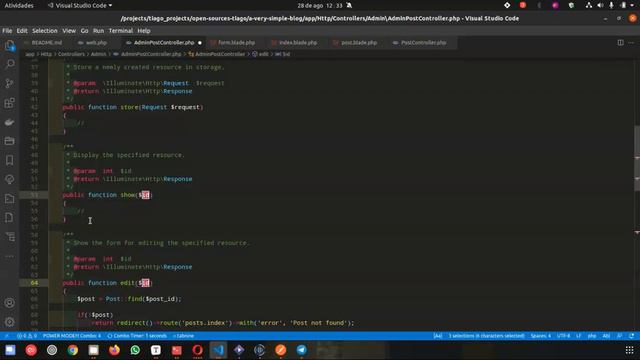Click the $post = Post::find line
Viewport: 640px width, 360px height.
click(x=129, y=299)
